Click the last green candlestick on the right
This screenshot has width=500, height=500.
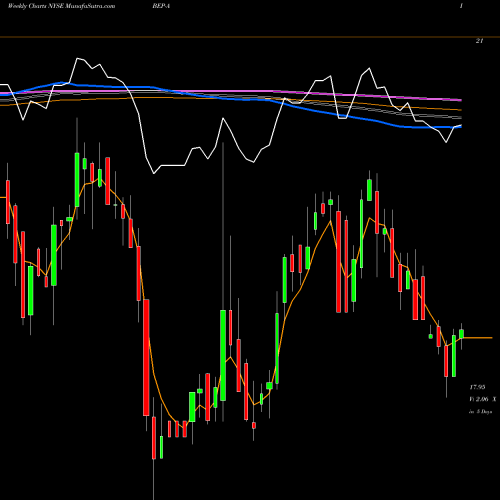[x=461, y=334]
